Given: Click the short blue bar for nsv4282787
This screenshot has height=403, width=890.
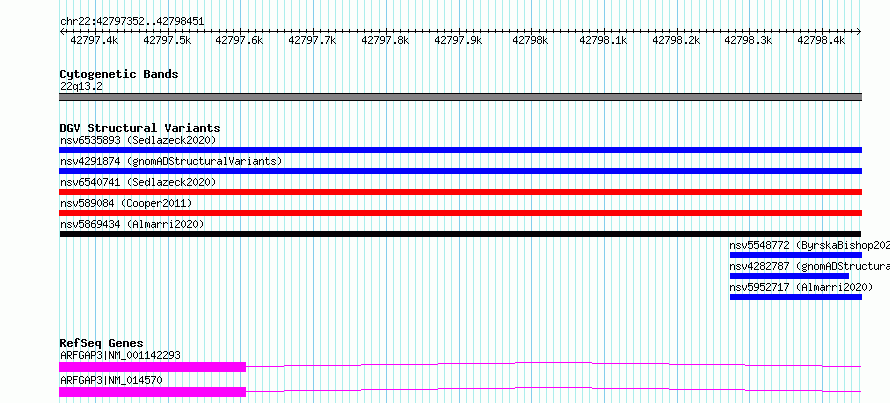Looking at the screenshot, I should tap(790, 276).
